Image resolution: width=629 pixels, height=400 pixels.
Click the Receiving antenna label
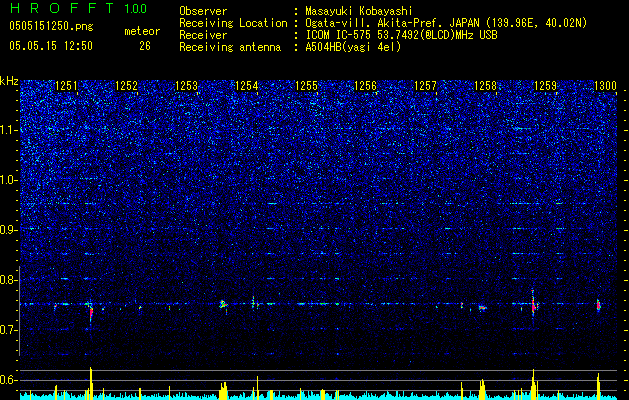[x=230, y=47]
